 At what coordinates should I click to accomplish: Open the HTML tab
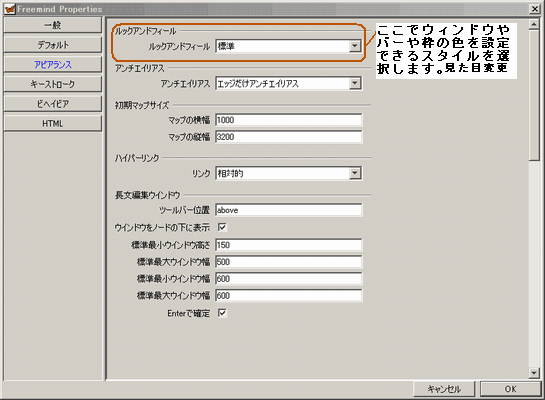[52, 123]
